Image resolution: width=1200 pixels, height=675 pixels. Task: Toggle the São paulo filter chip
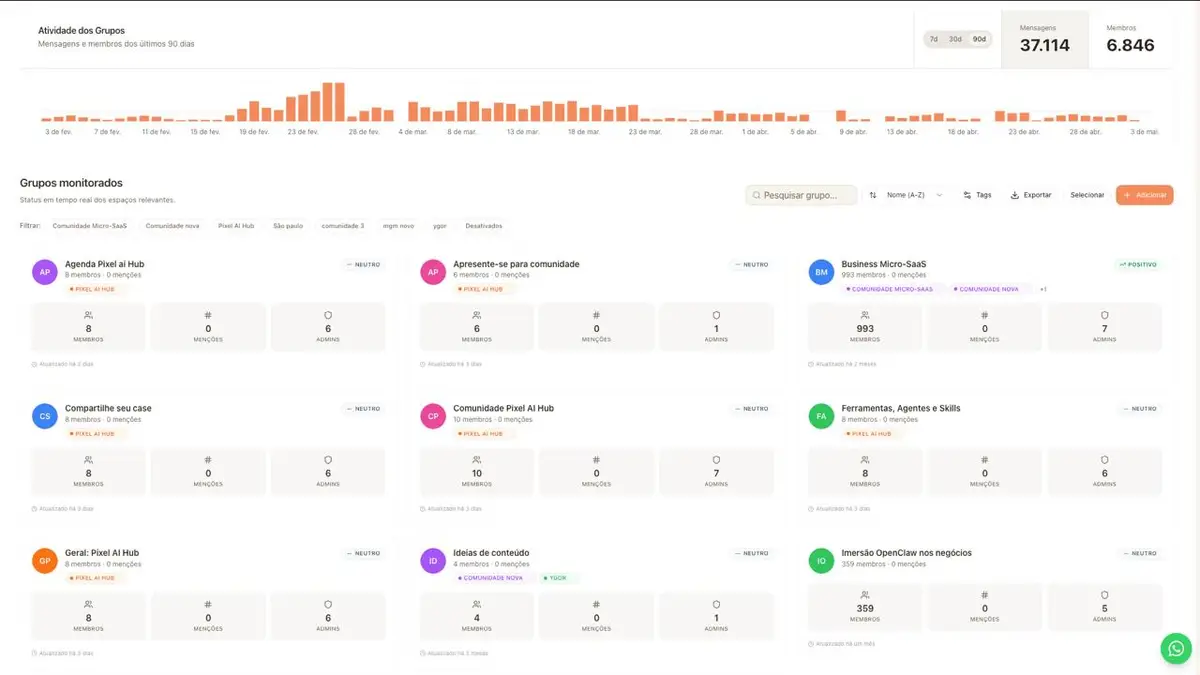[288, 226]
